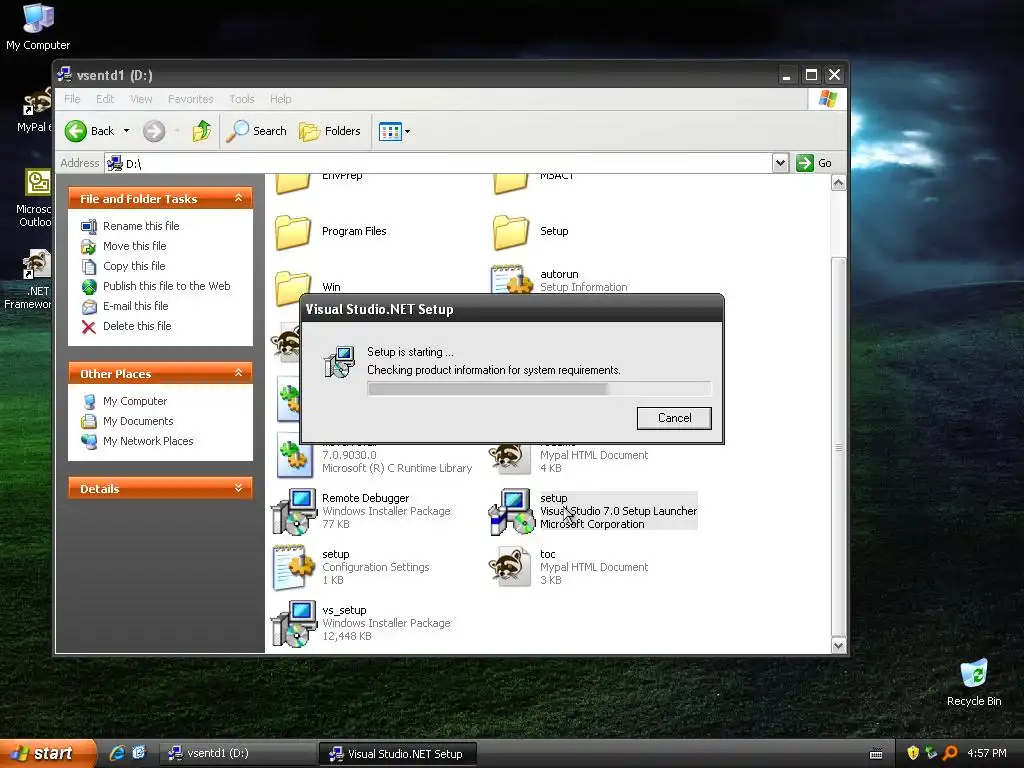Viewport: 1024px width, 768px height.
Task: Cancel the Visual Studio.NET Setup dialog
Action: [674, 418]
